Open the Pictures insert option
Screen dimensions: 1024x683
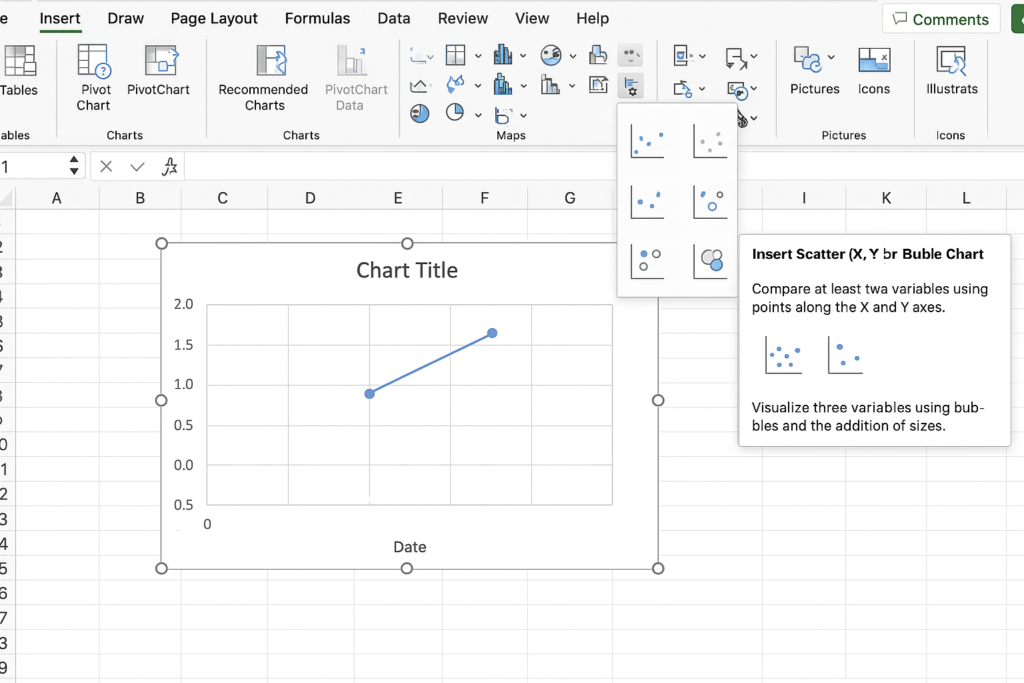[814, 71]
